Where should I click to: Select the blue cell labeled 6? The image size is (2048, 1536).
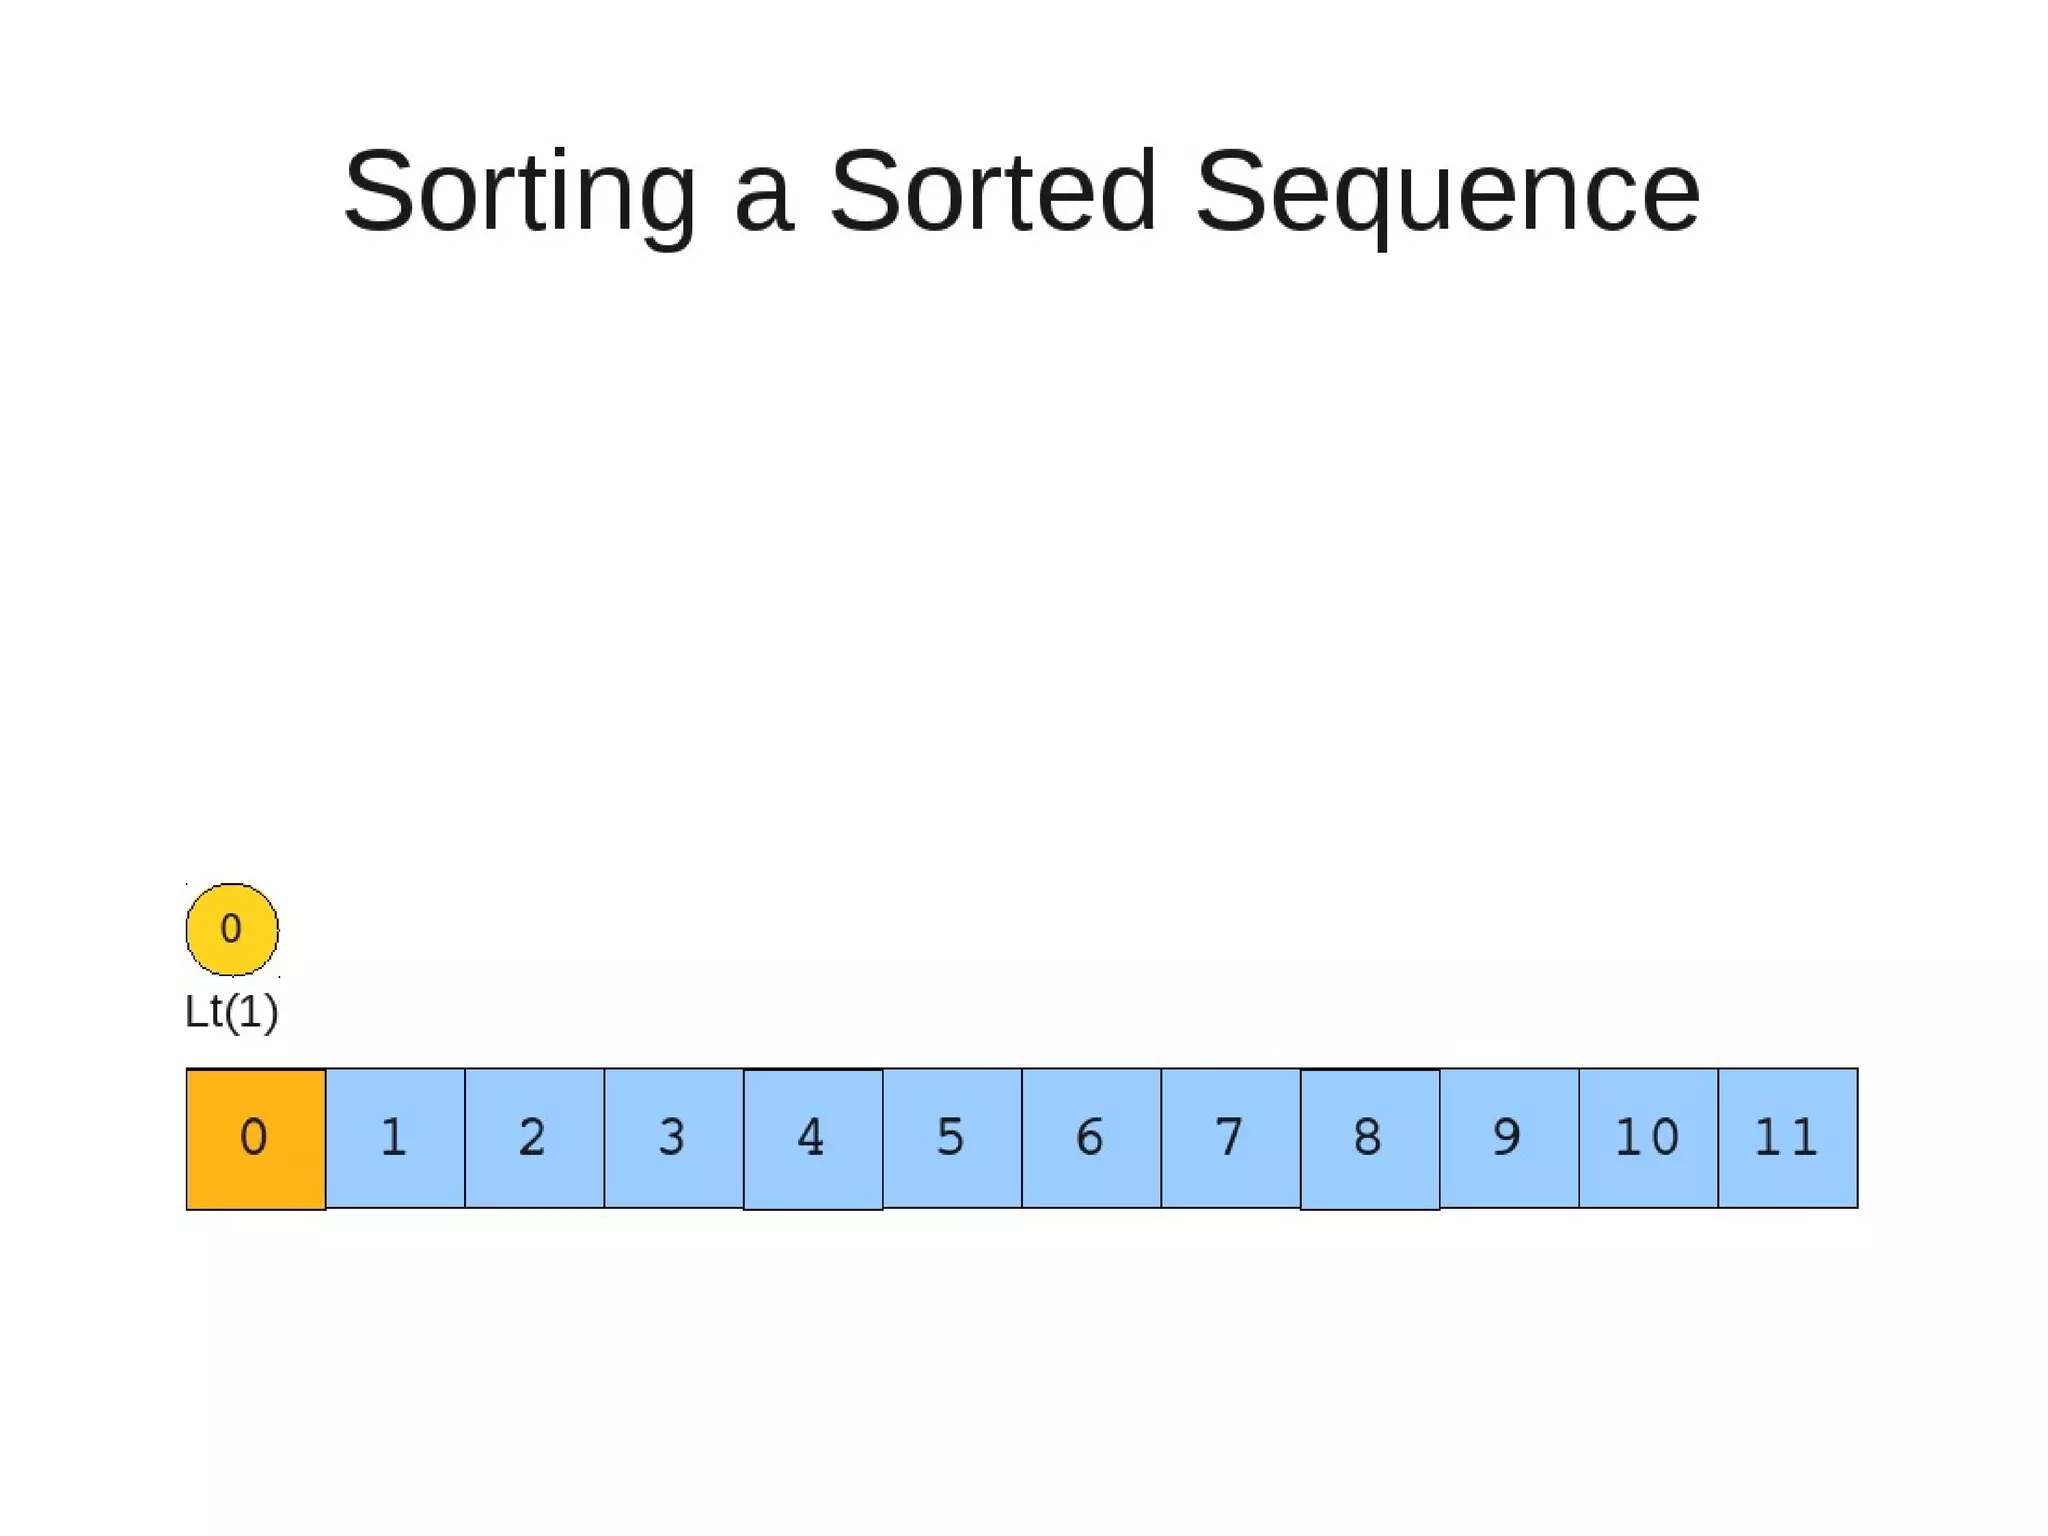(x=1091, y=1138)
